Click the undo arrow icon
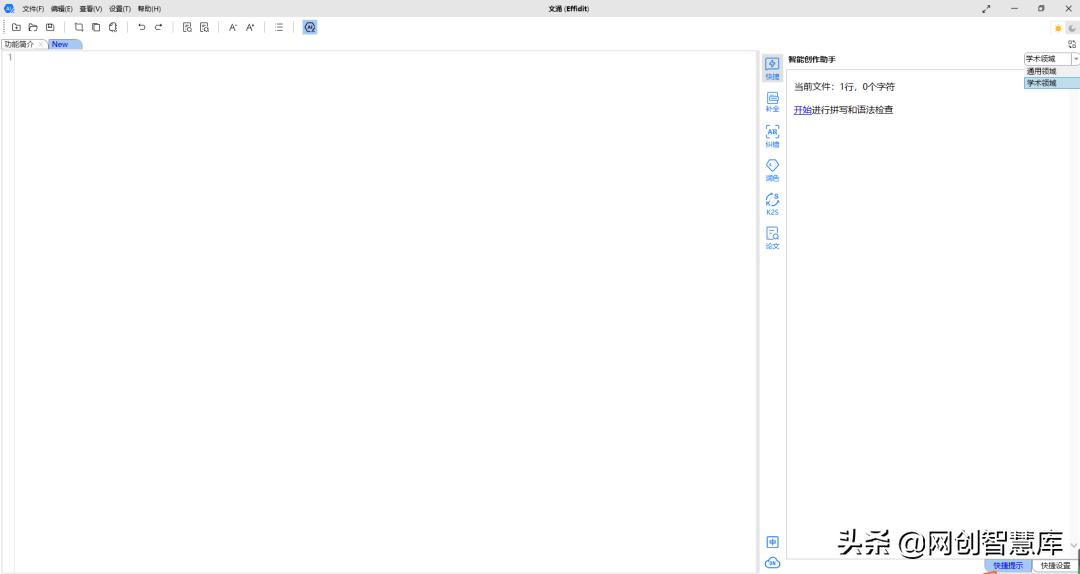Screen dimensions: 1080x574 pyautogui.click(x=141, y=28)
